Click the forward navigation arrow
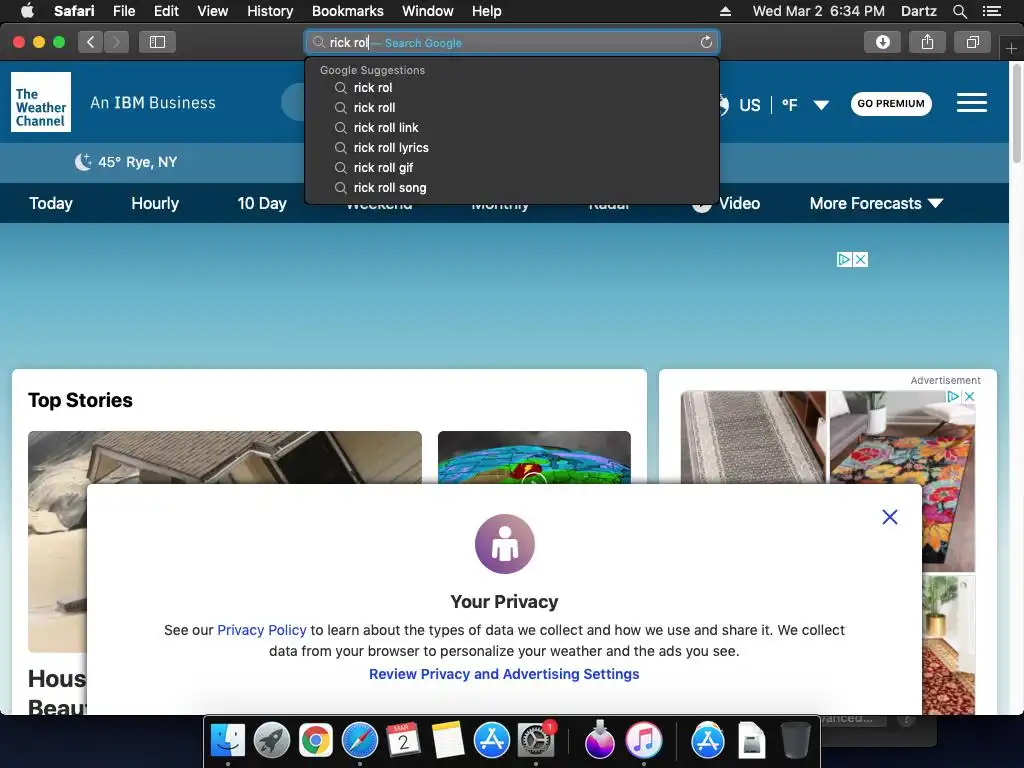The image size is (1024, 768). [x=116, y=42]
